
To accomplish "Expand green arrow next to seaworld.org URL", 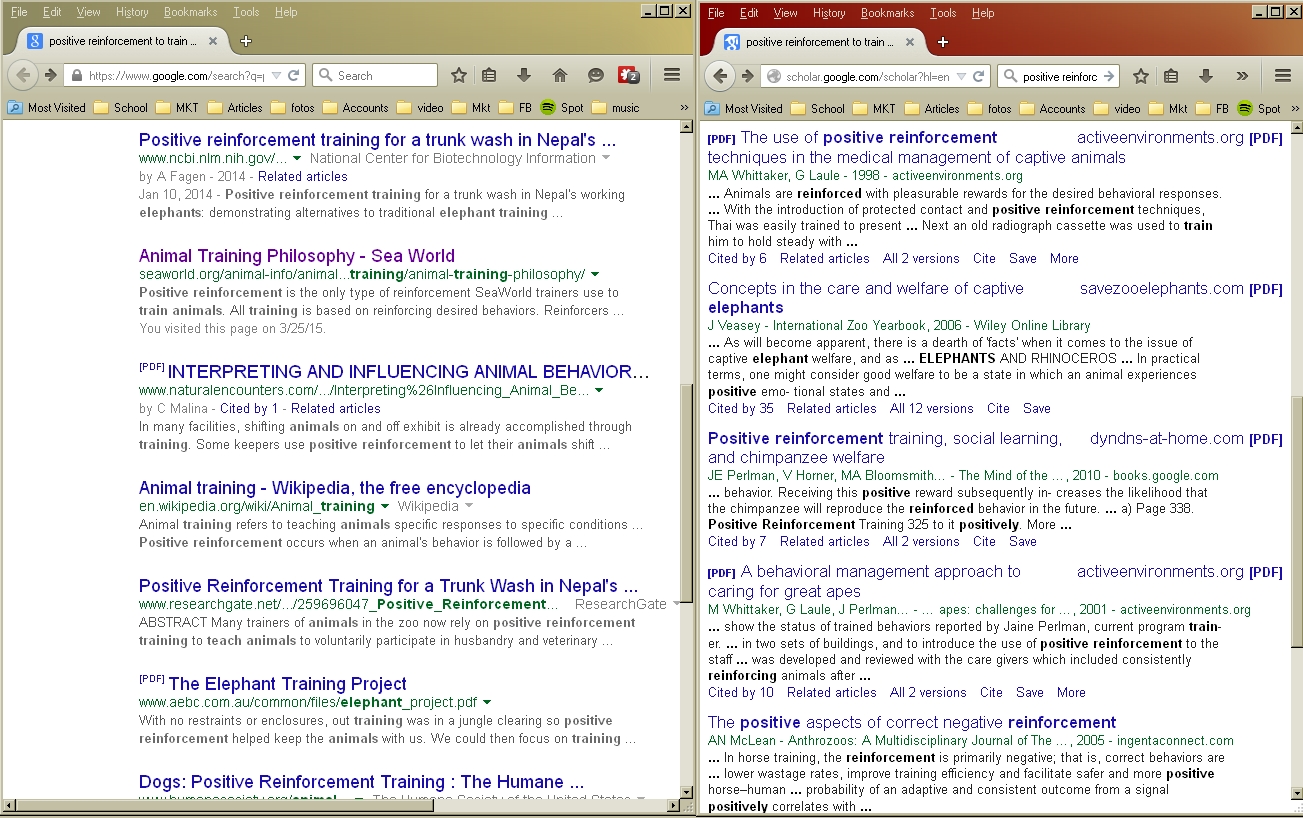I will tap(596, 274).
